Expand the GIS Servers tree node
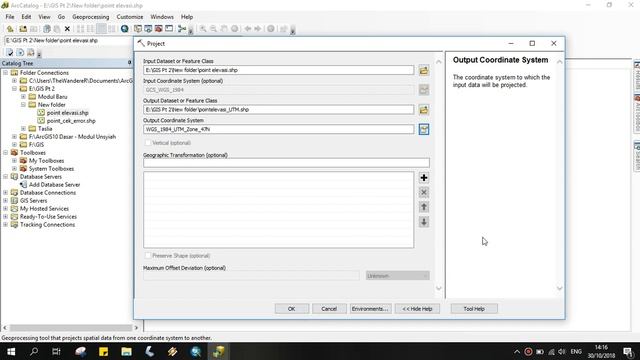Screen dimensions: 640x360 click(6, 201)
